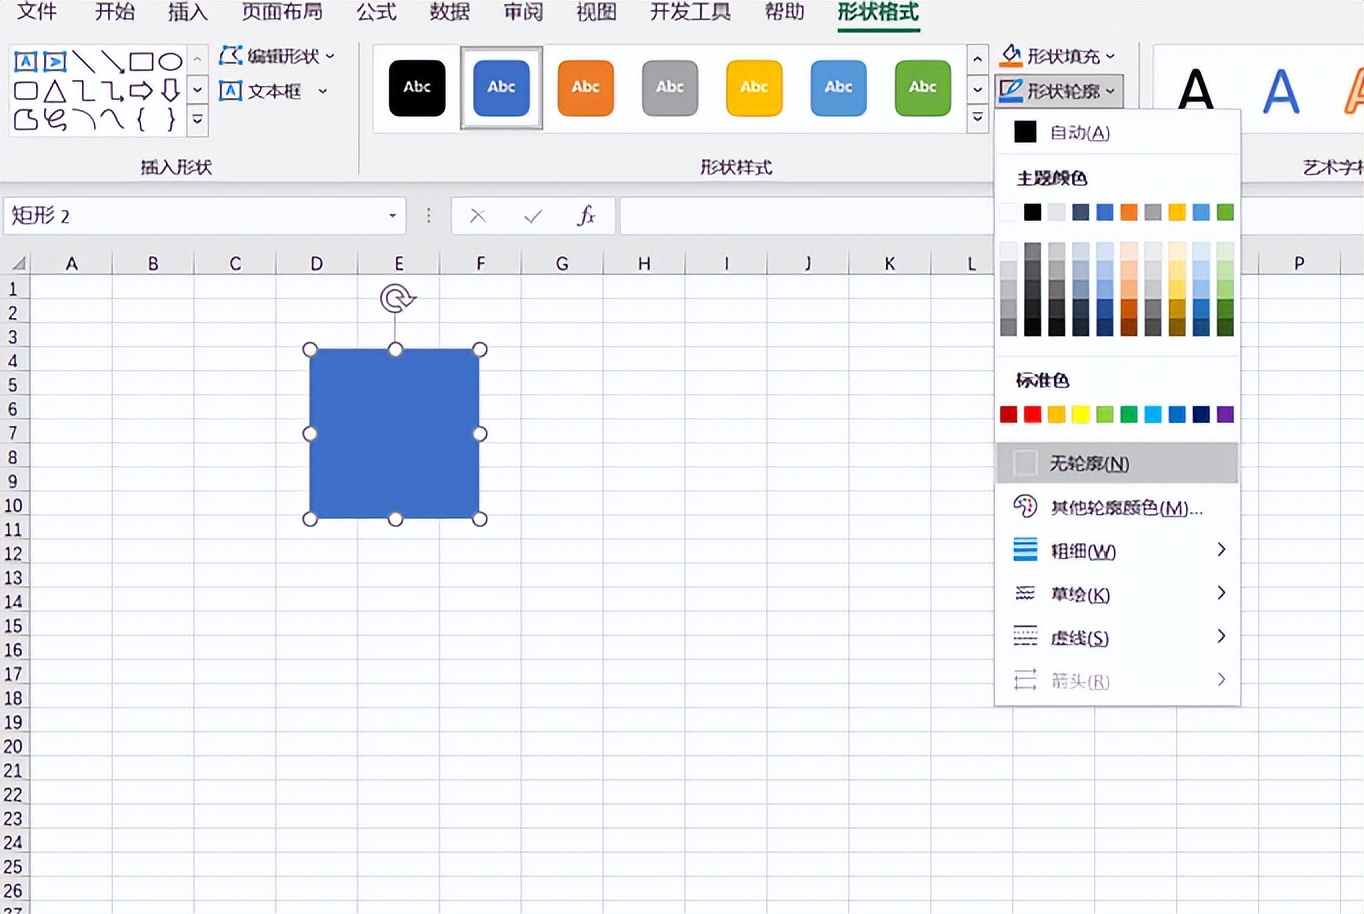Select the oval shape in the shapes gallery
This screenshot has width=1364, height=914.
[171, 62]
